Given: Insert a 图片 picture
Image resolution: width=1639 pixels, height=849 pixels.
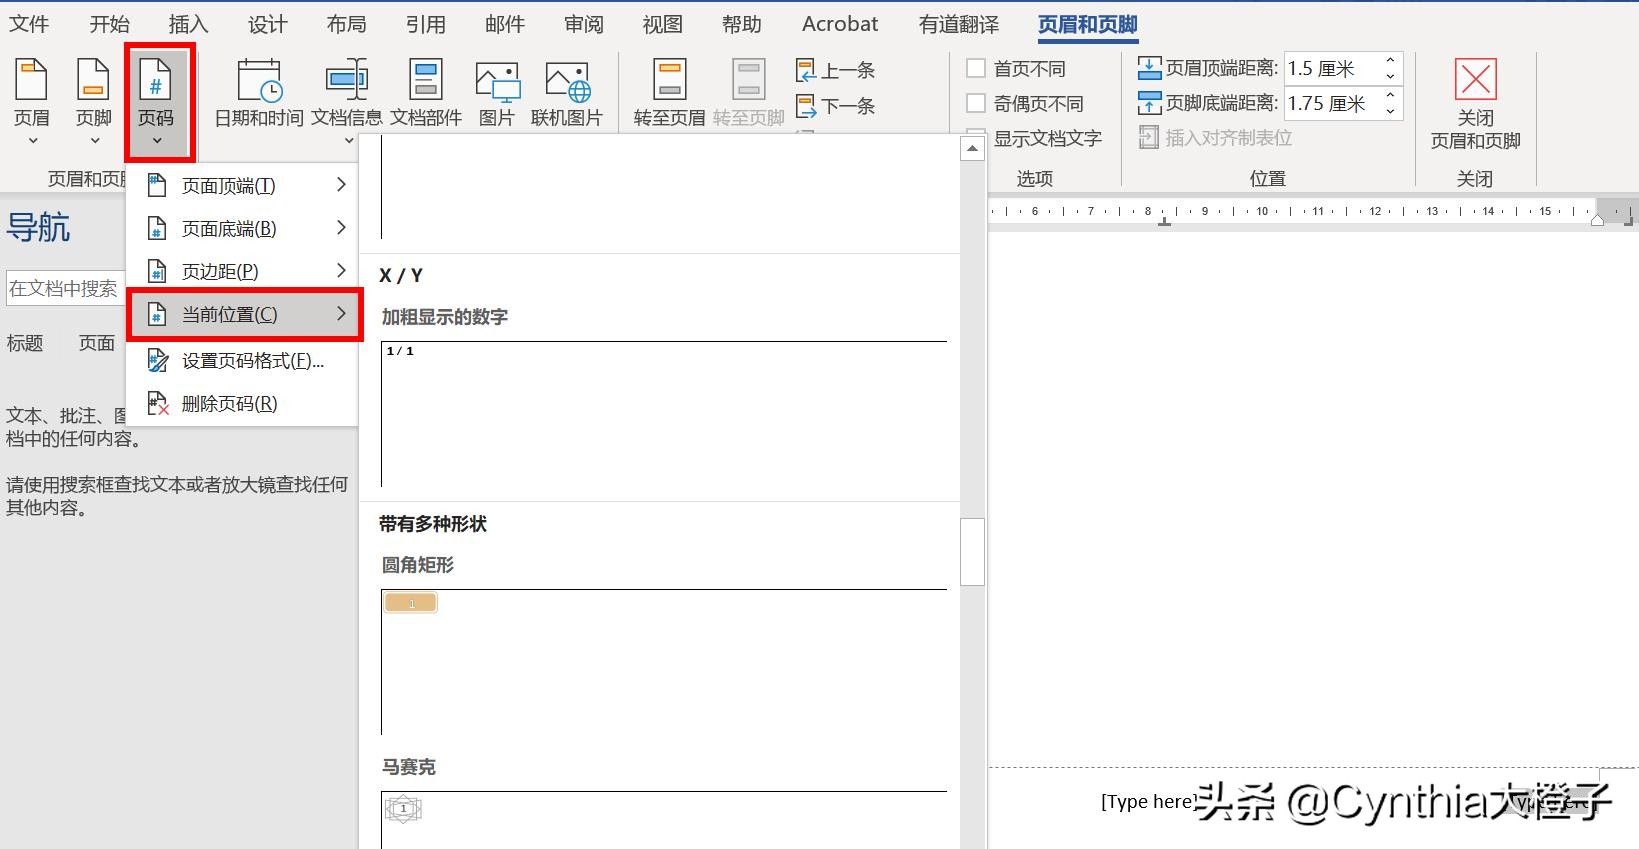Looking at the screenshot, I should coord(496,93).
